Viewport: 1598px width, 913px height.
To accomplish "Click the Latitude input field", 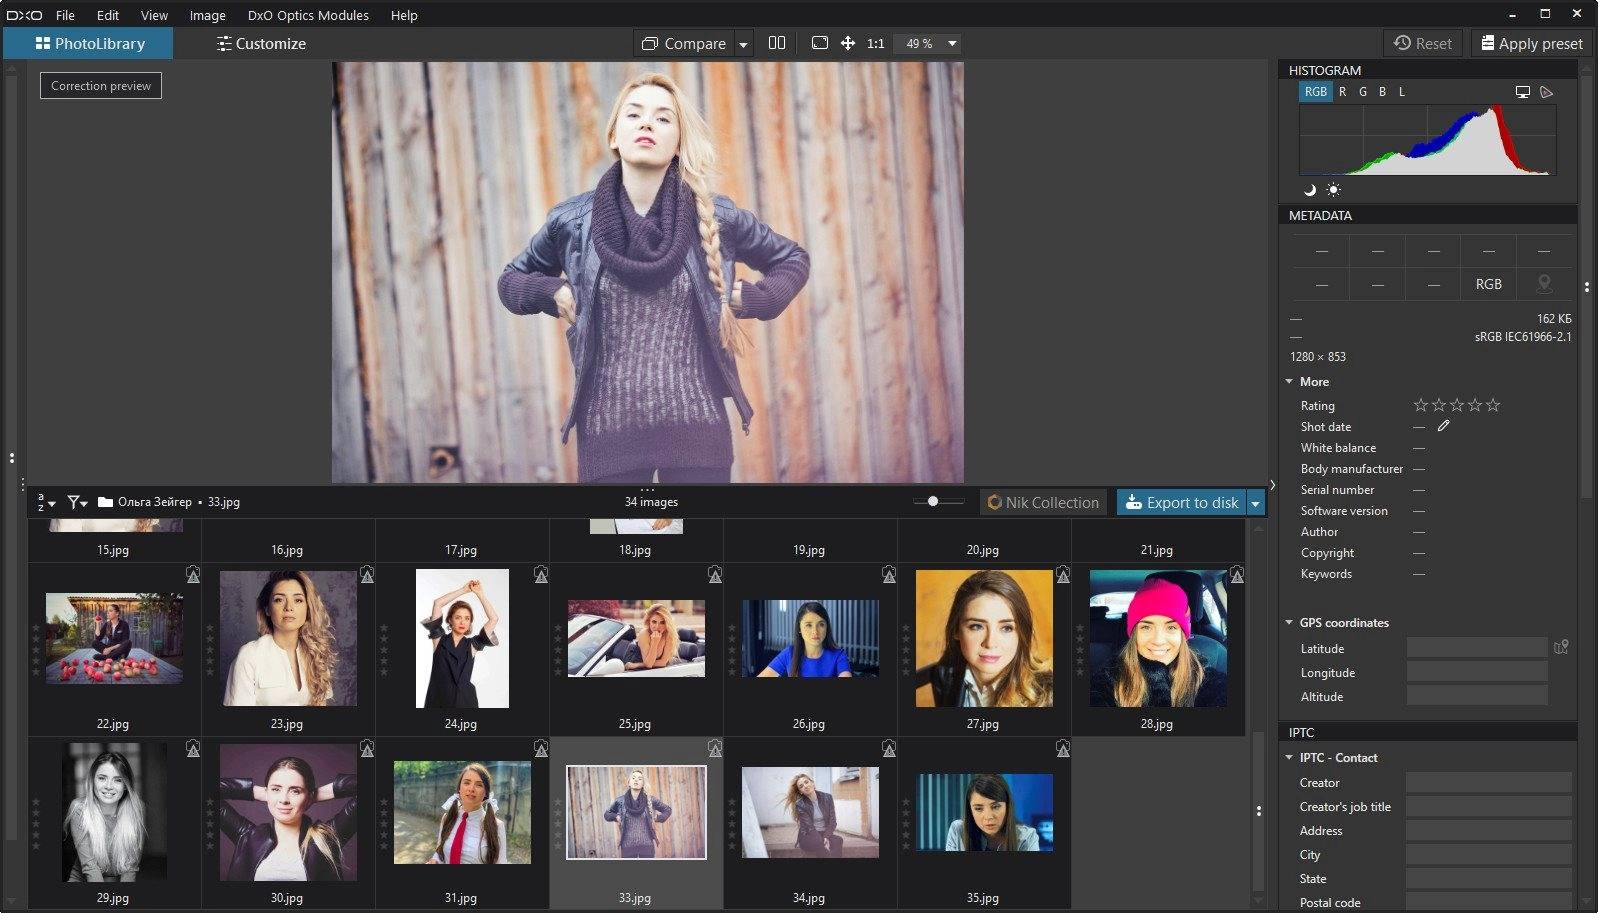I will (x=1477, y=648).
